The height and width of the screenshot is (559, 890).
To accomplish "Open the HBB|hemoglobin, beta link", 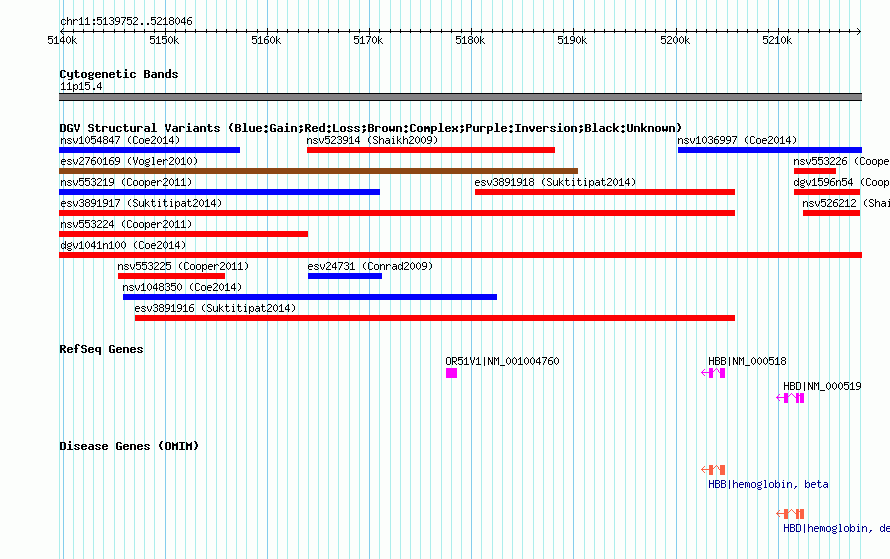I will pos(769,484).
